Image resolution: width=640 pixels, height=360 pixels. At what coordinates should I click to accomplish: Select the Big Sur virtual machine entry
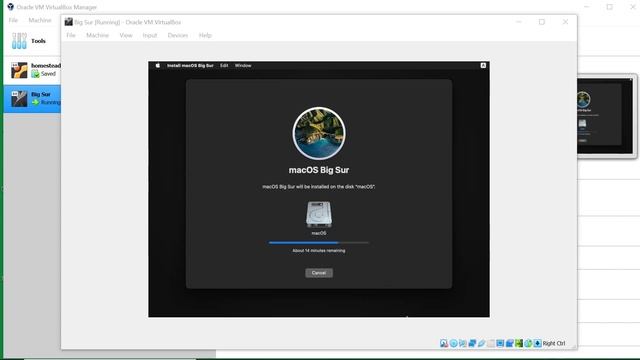(x=33, y=98)
